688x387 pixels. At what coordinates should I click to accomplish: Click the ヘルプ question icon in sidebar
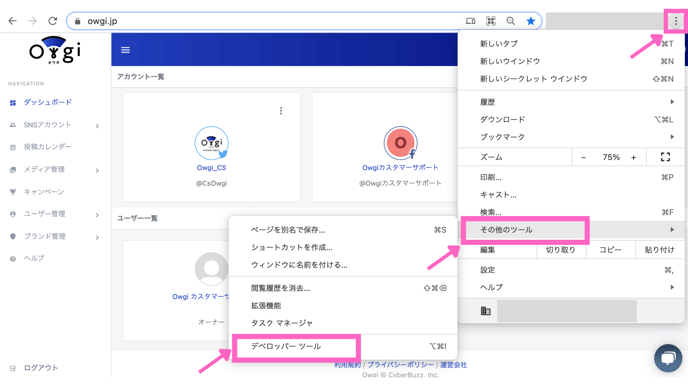pyautogui.click(x=13, y=259)
